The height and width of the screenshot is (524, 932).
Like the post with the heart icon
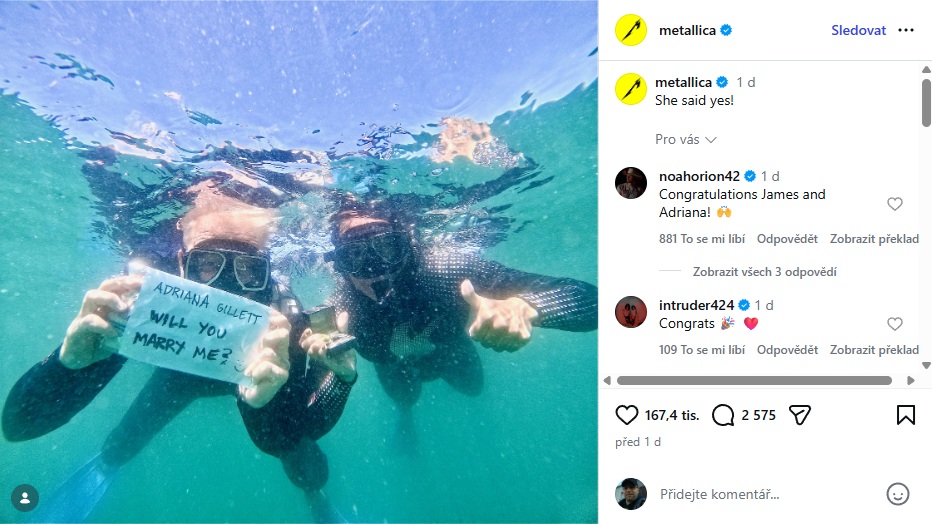(x=626, y=415)
